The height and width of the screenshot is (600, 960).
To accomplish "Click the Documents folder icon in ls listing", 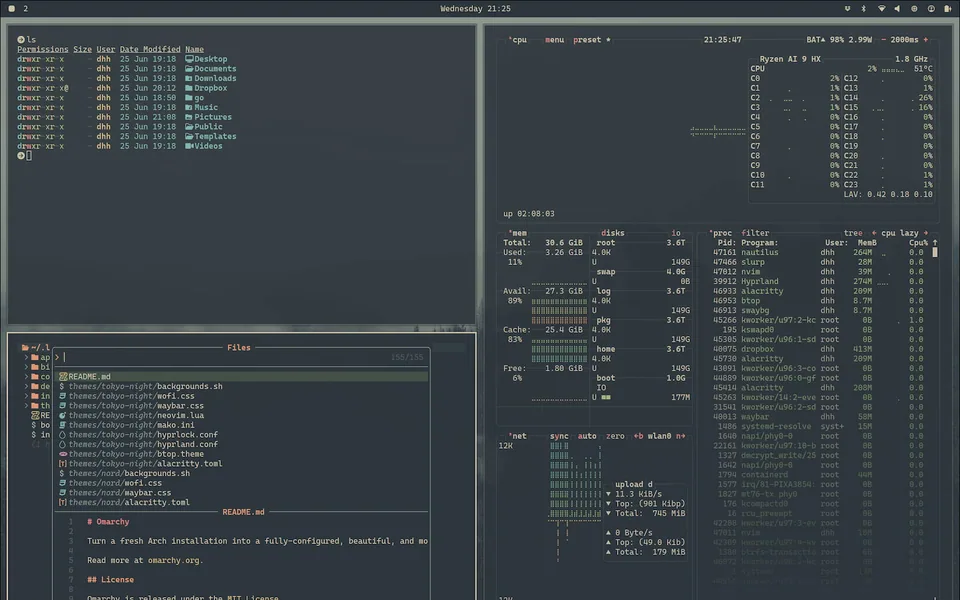I will (x=189, y=69).
